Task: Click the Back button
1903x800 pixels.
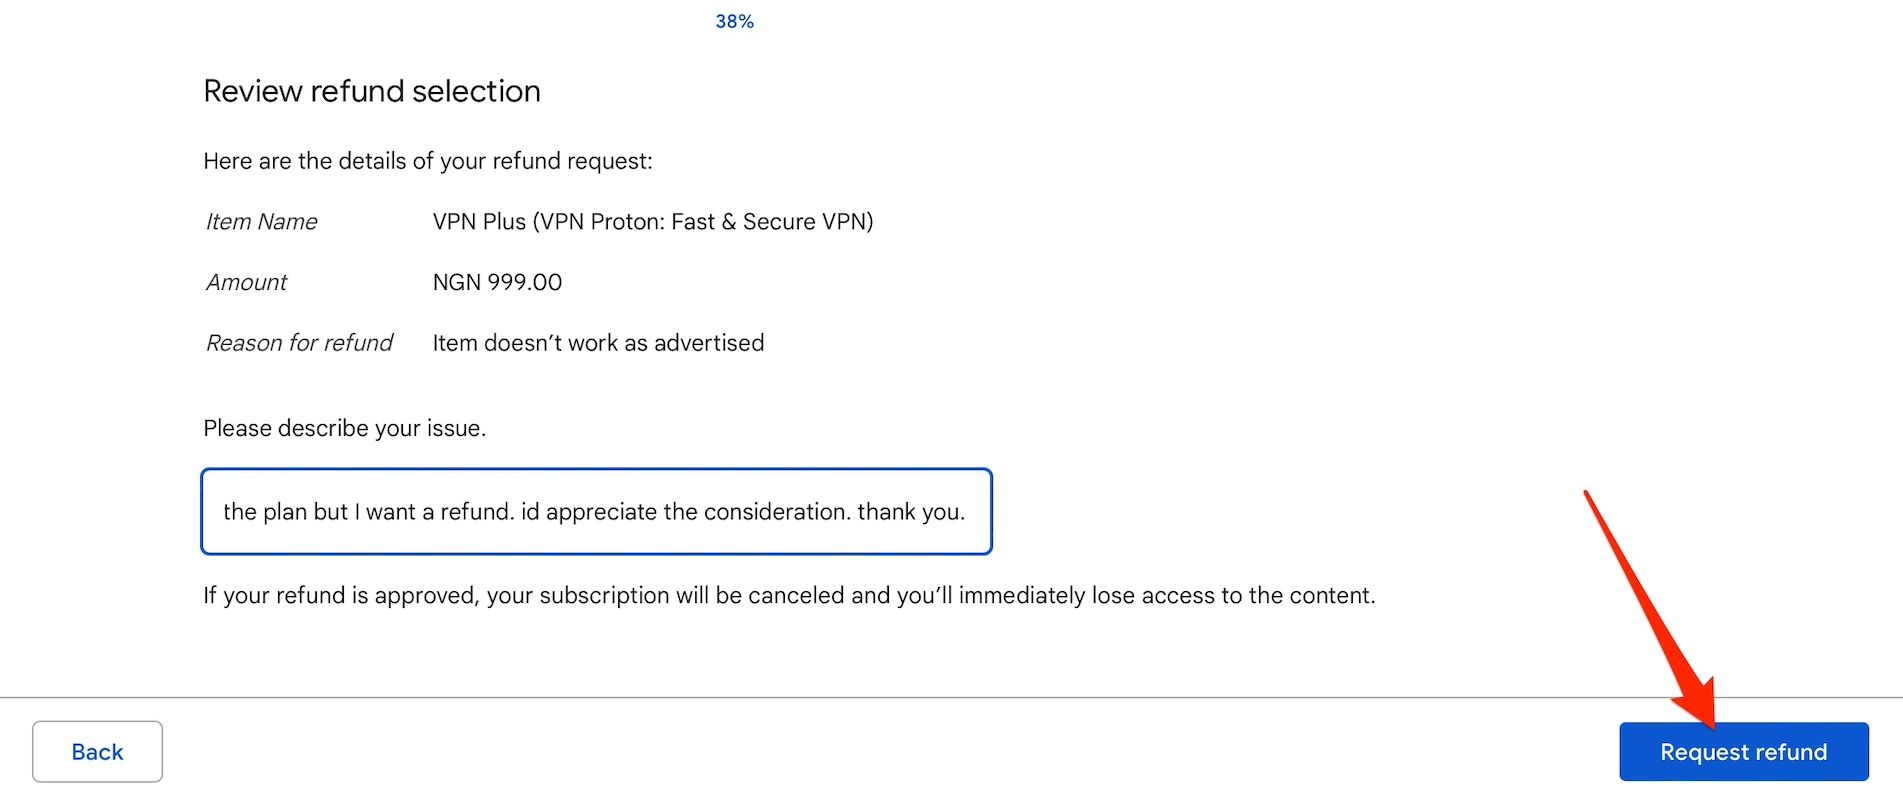Action: pyautogui.click(x=97, y=751)
